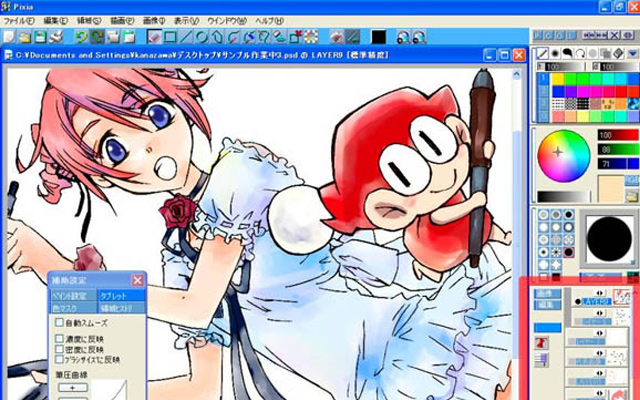Enable the ブラシサイズに反映 checkbox

pyautogui.click(x=60, y=360)
